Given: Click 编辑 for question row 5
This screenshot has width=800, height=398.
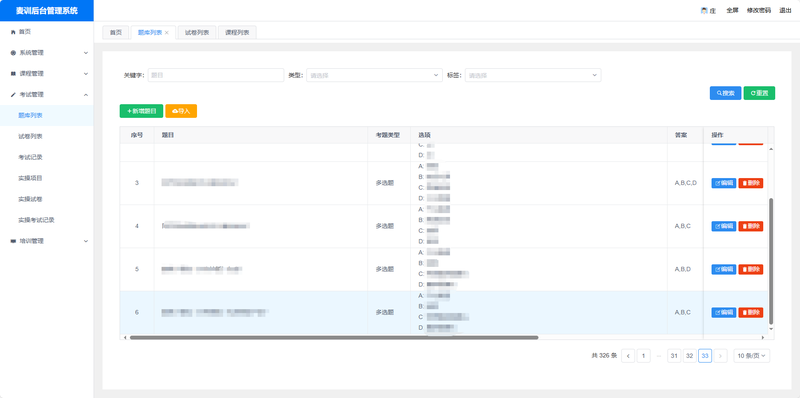Looking at the screenshot, I should coord(723,269).
